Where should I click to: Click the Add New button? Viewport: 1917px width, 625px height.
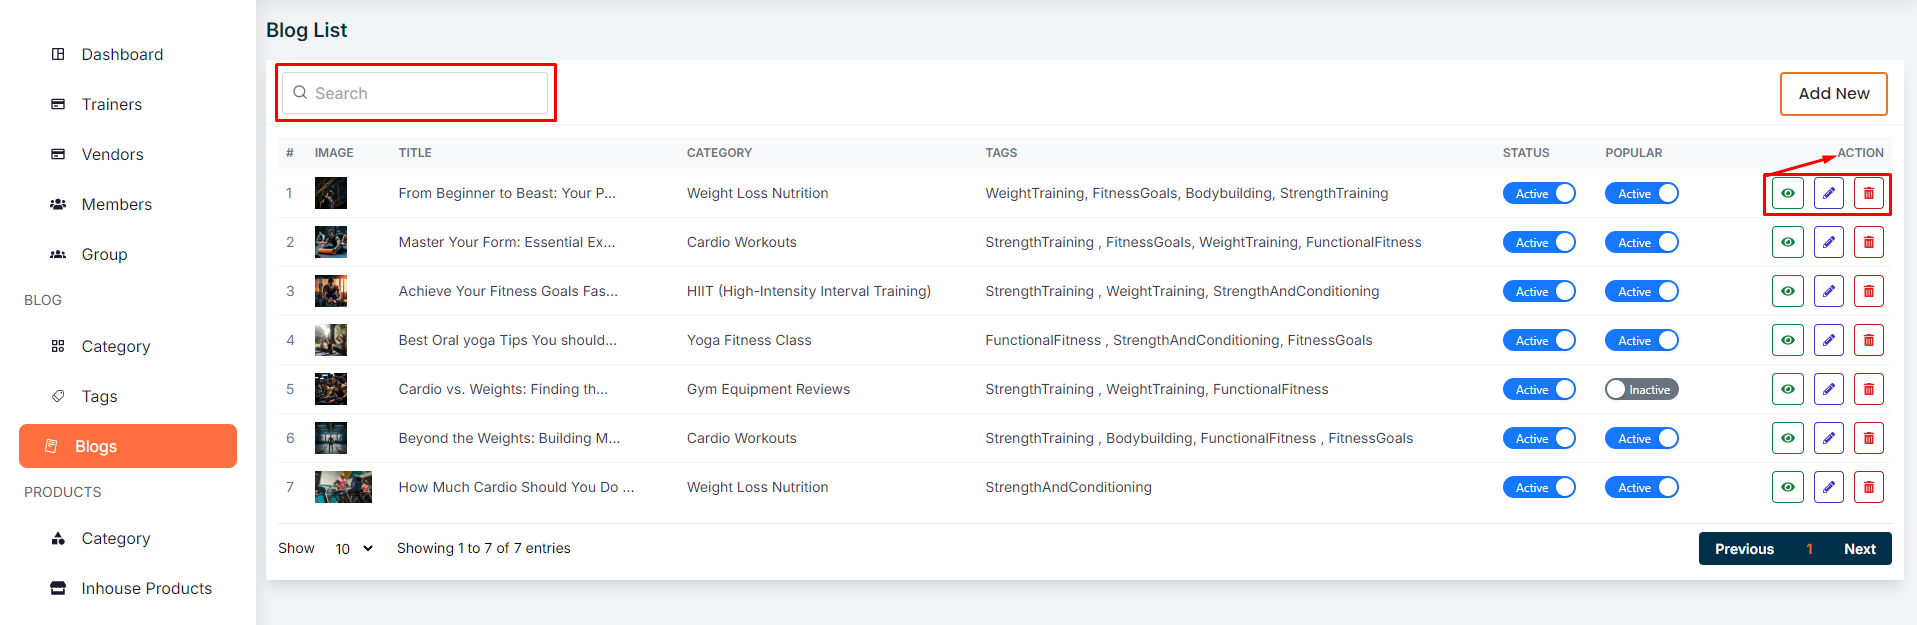tap(1833, 93)
